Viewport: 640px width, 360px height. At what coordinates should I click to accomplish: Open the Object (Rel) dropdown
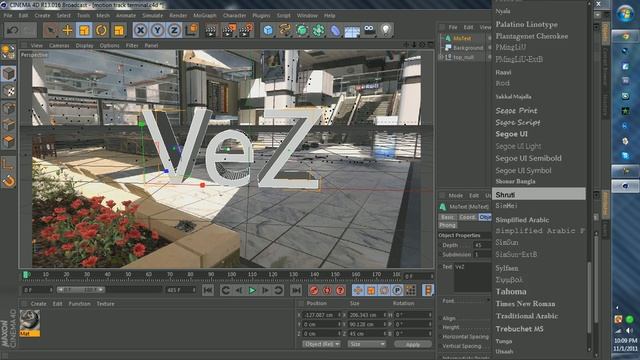(321, 344)
